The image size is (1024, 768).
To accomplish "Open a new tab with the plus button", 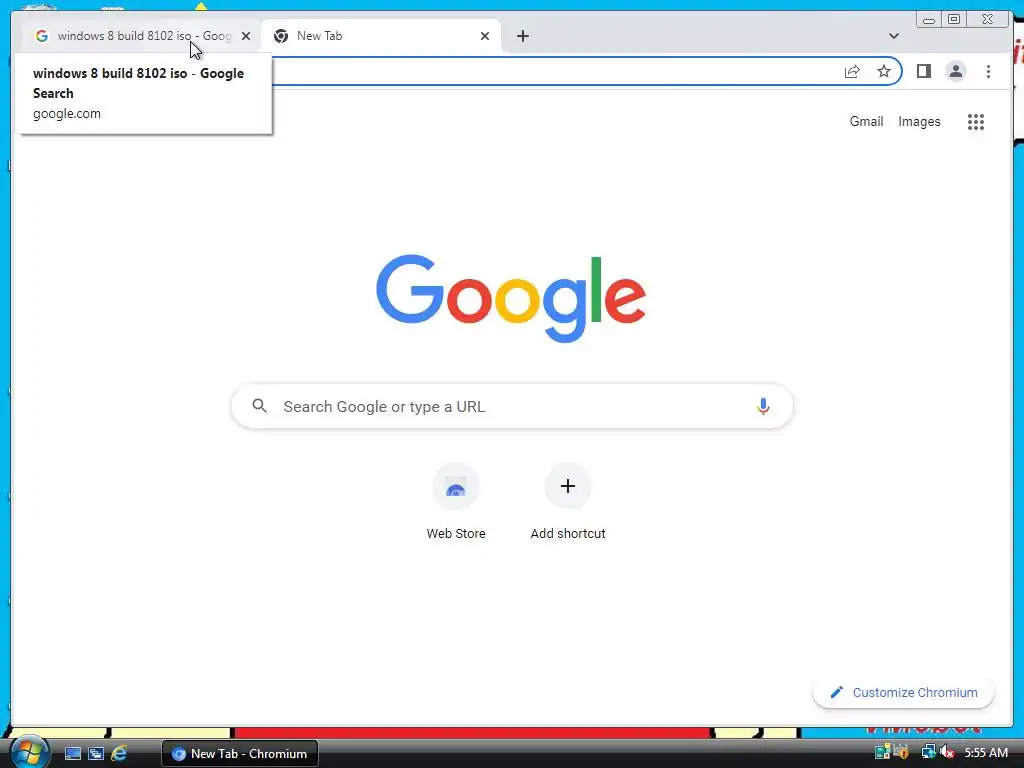I will (522, 36).
